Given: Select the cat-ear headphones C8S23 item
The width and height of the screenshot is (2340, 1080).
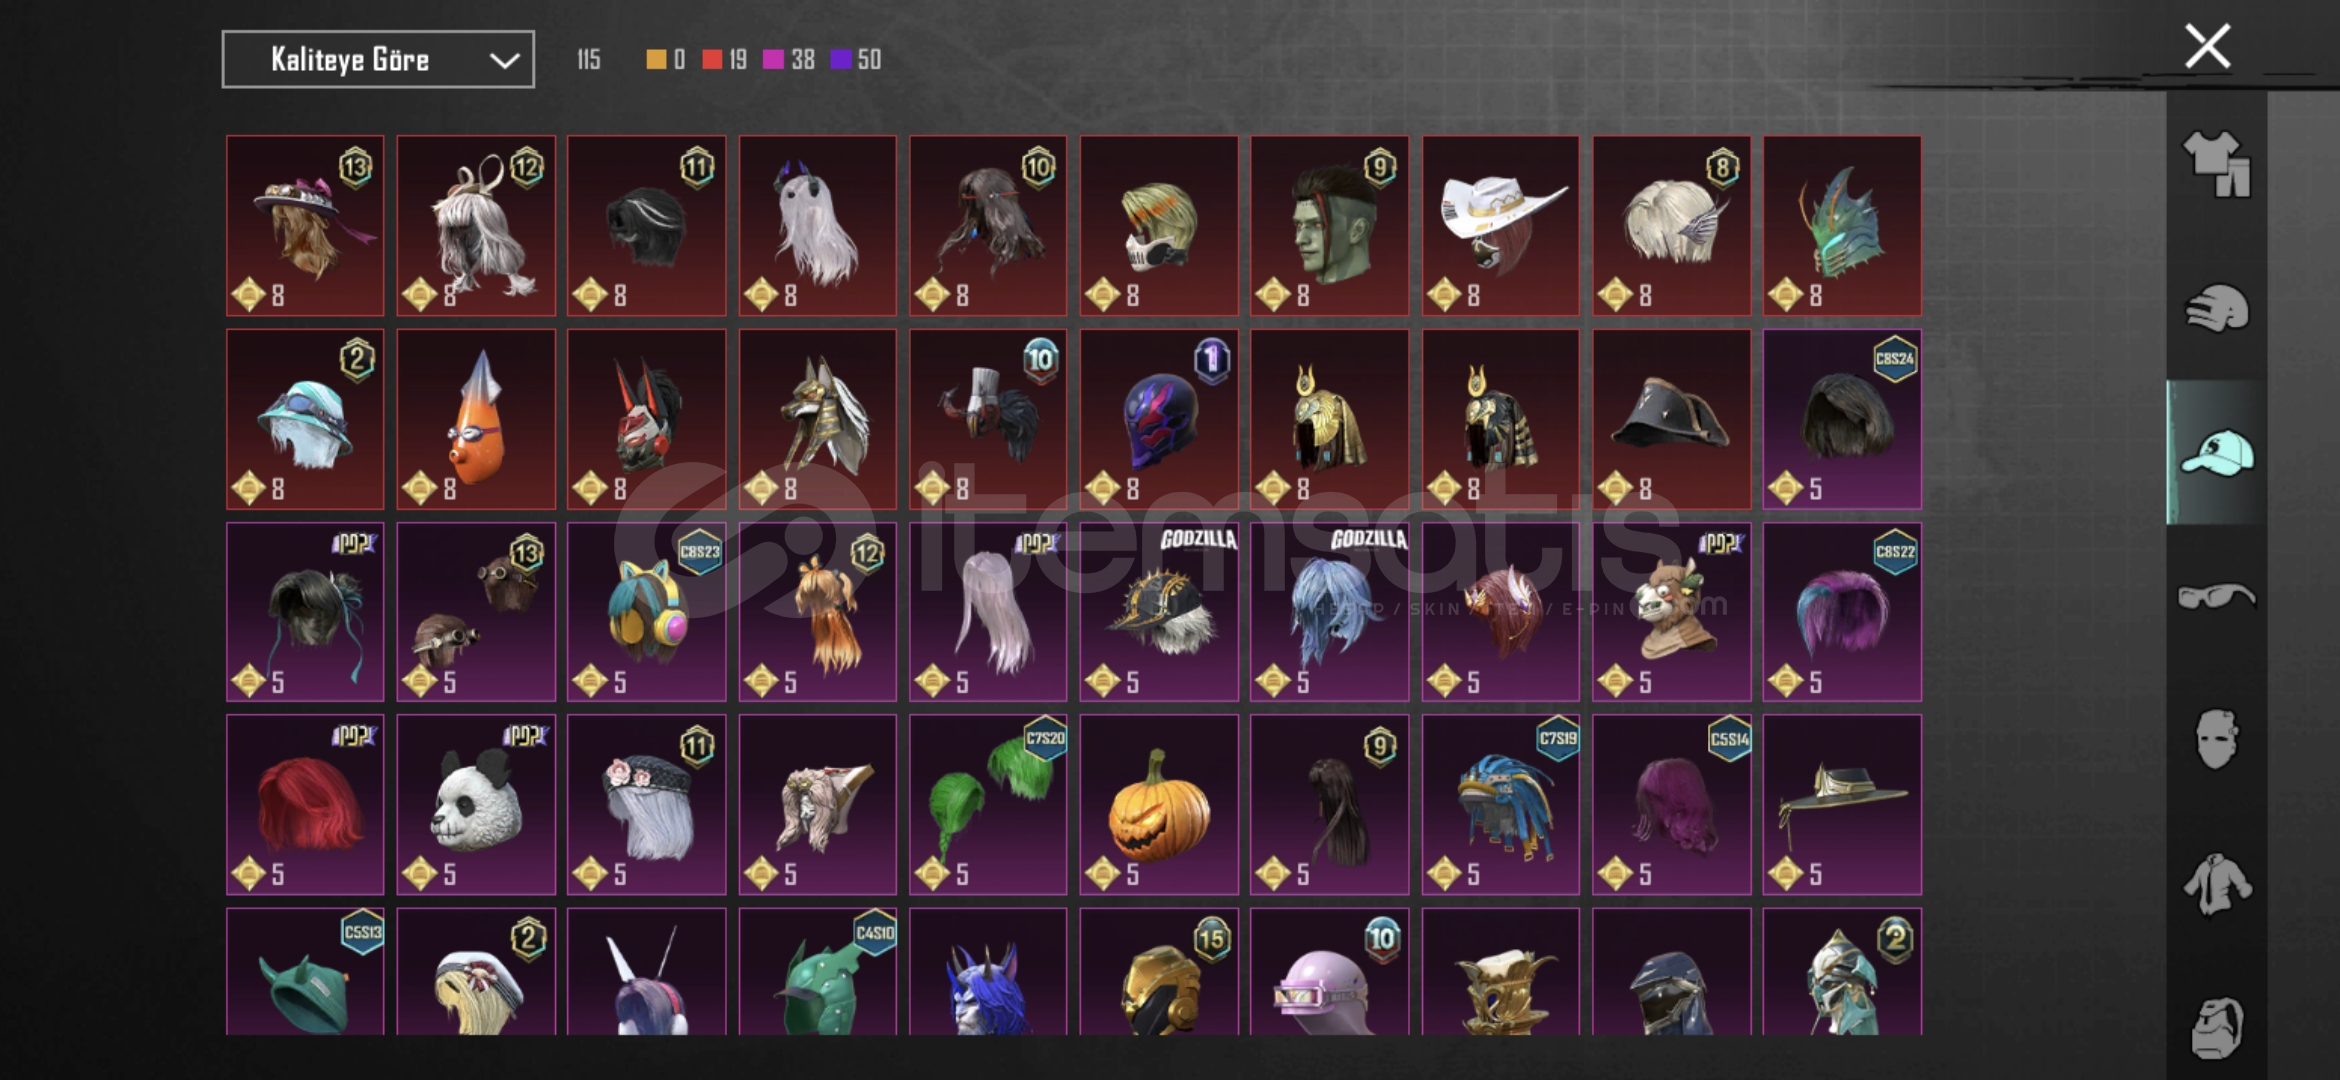Looking at the screenshot, I should tap(647, 612).
